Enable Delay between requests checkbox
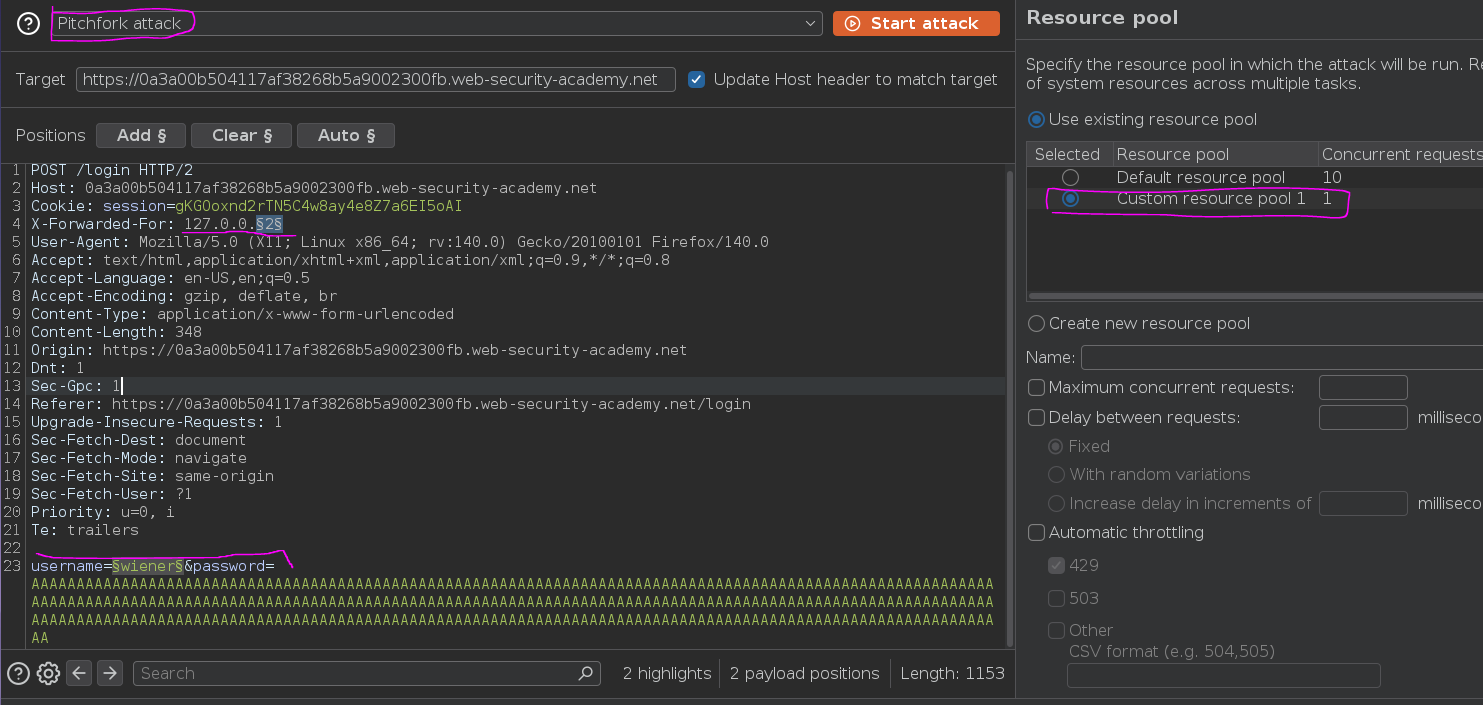 click(x=1037, y=417)
